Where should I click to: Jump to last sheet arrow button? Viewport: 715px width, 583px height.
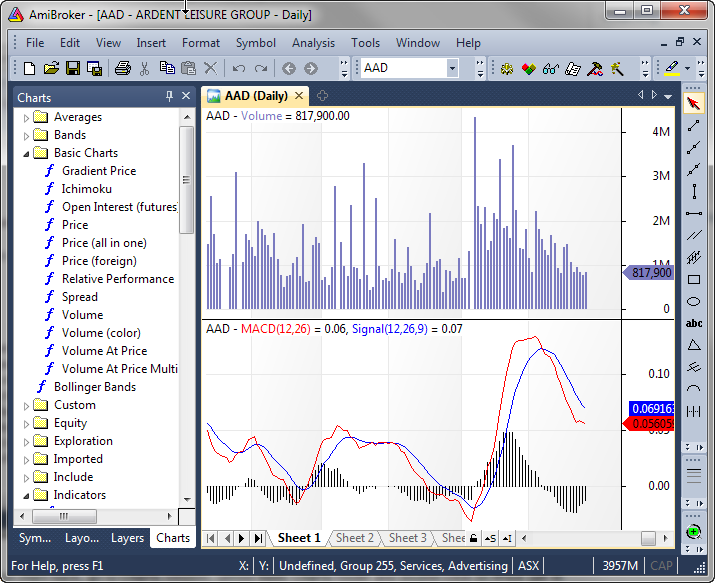pyautogui.click(x=258, y=538)
